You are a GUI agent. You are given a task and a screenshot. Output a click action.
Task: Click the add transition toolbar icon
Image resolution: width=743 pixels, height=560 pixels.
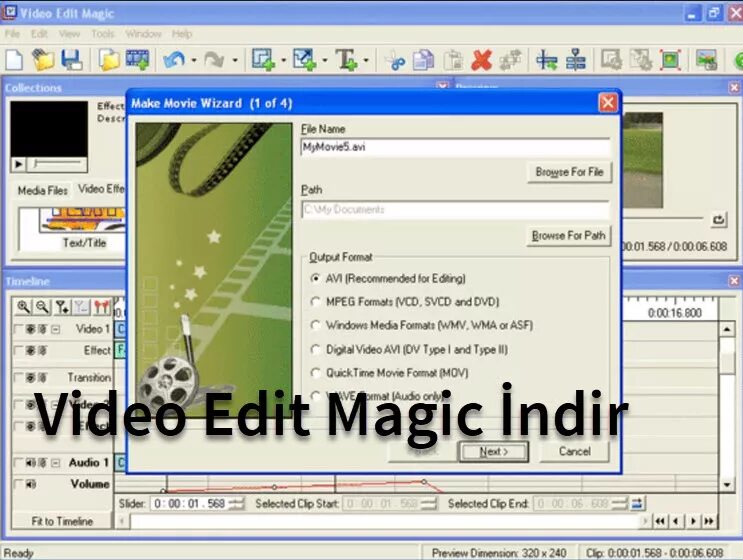pos(304,60)
